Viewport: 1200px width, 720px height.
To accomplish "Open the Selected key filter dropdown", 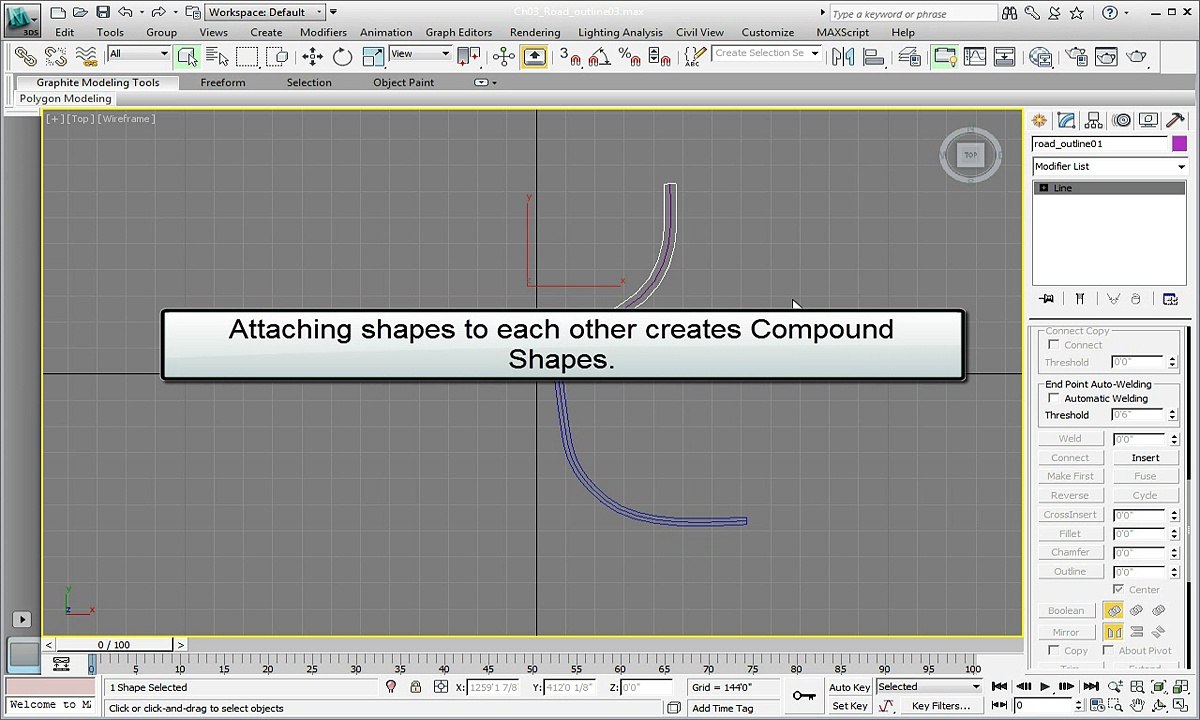I will click(x=929, y=687).
